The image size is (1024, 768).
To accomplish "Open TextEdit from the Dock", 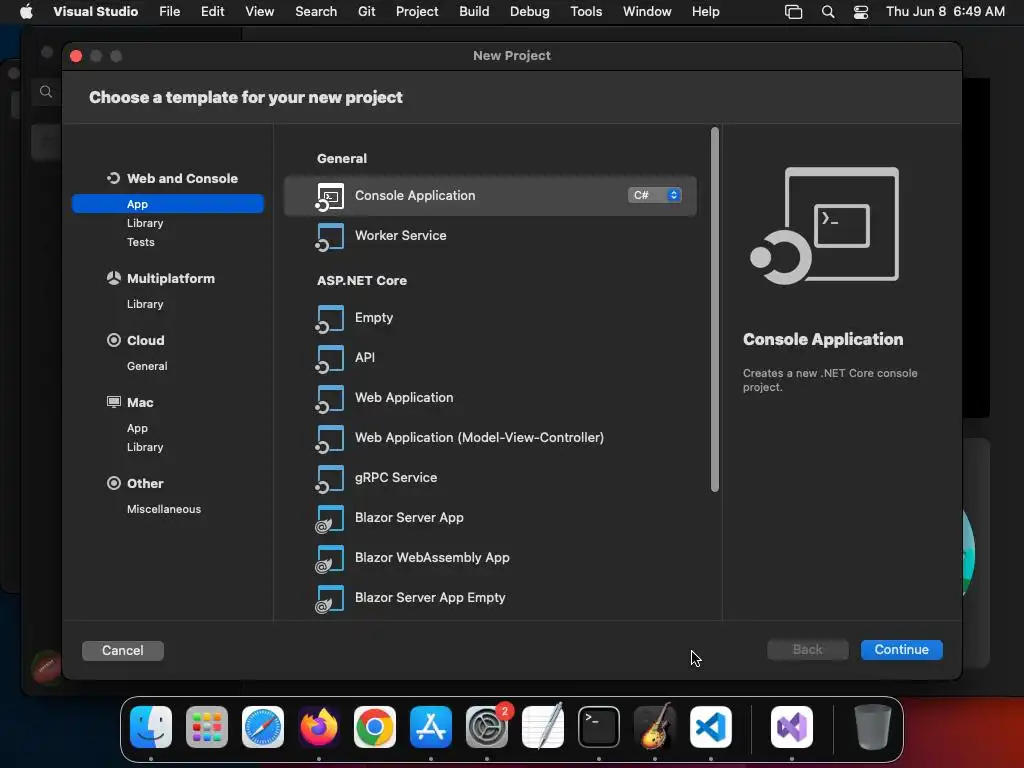I will click(x=543, y=727).
